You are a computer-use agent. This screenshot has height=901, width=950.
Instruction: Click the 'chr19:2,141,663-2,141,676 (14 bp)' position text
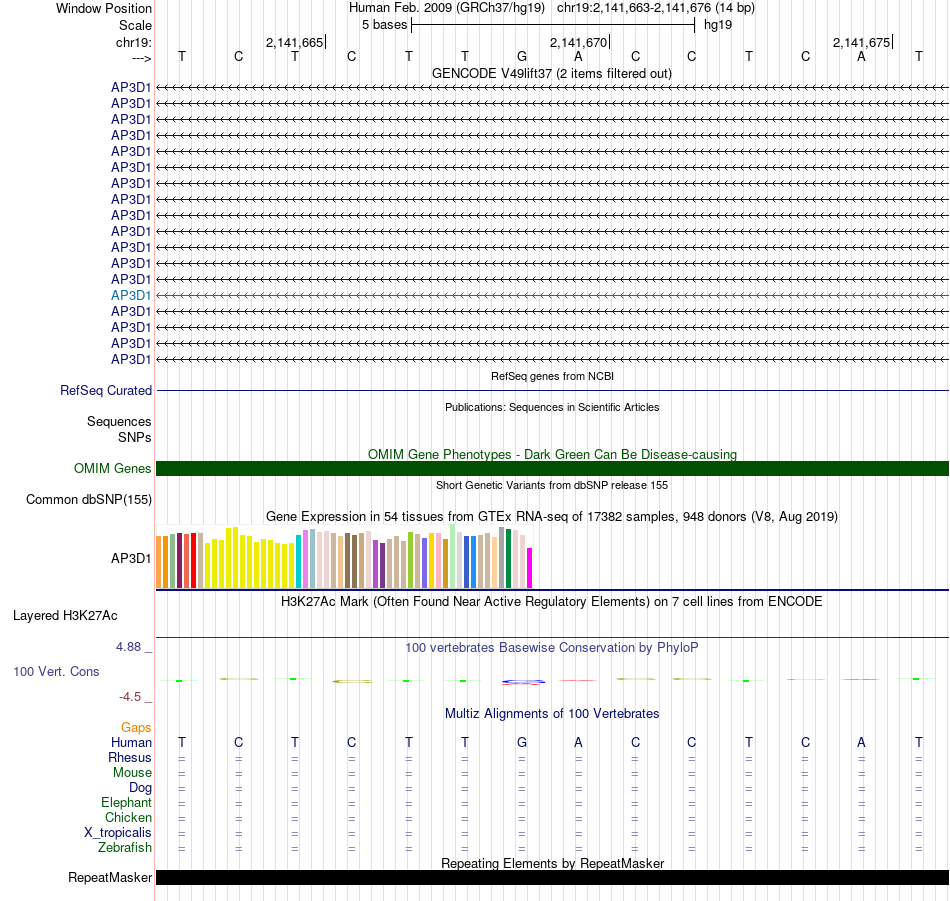[656, 8]
